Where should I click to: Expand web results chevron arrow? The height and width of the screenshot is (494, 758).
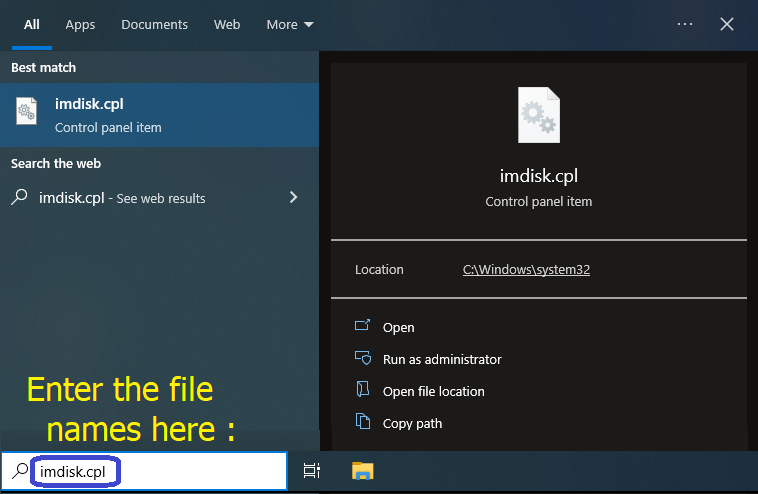tap(293, 197)
